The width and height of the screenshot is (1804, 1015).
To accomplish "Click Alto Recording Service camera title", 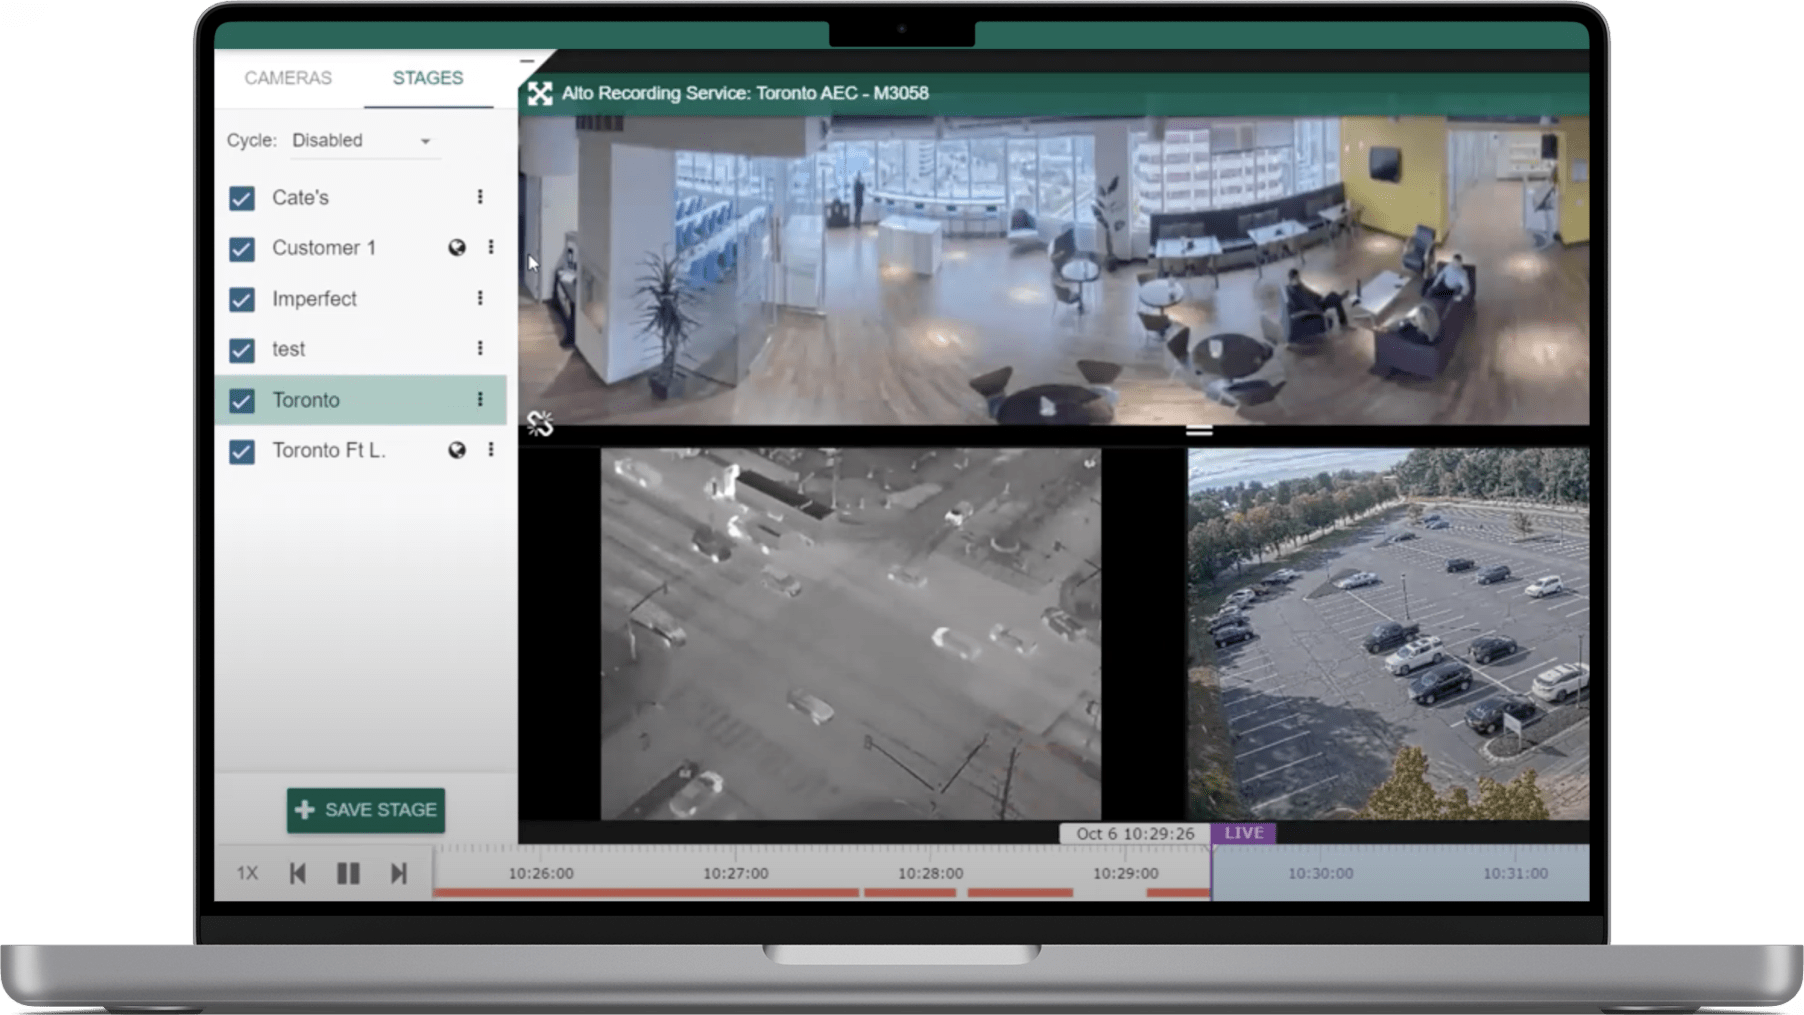I will click(x=745, y=93).
